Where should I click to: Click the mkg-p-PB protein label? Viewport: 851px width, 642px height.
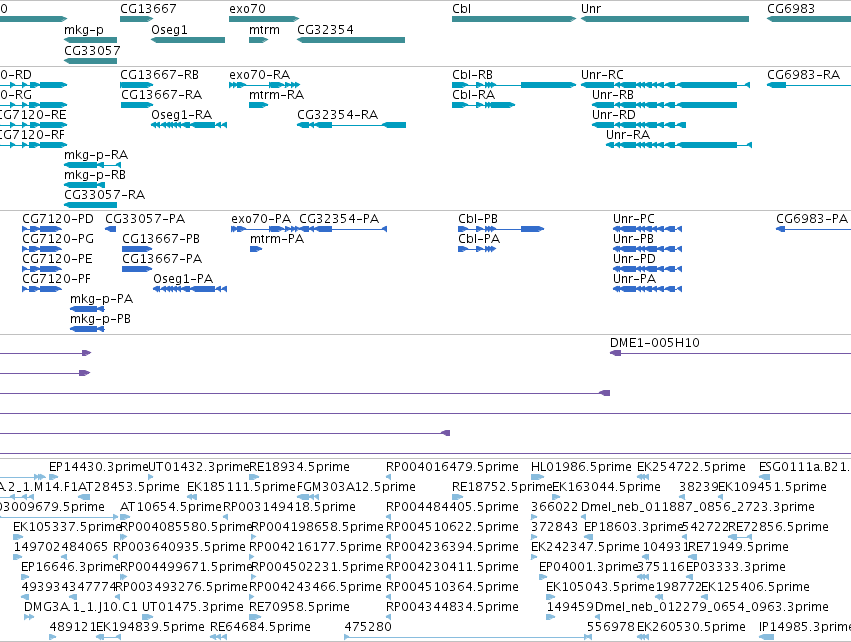pos(100,320)
